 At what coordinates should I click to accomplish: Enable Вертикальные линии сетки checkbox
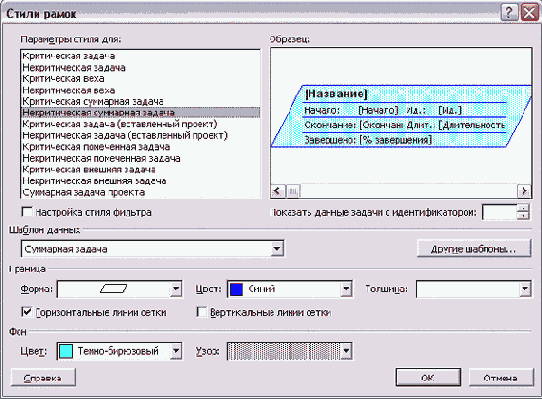201,312
